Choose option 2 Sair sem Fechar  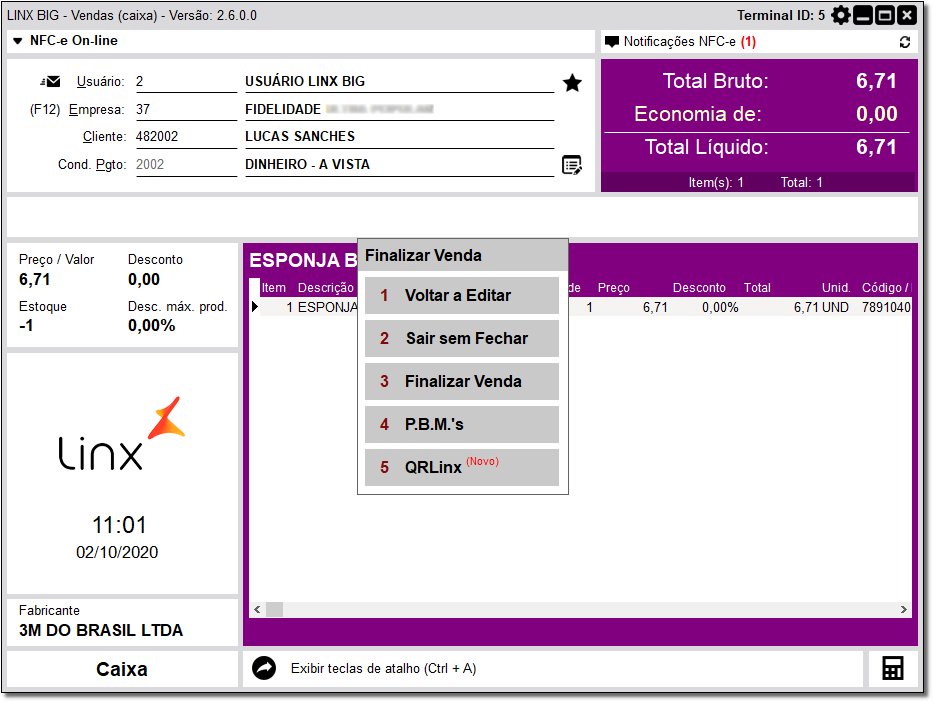pyautogui.click(x=462, y=339)
